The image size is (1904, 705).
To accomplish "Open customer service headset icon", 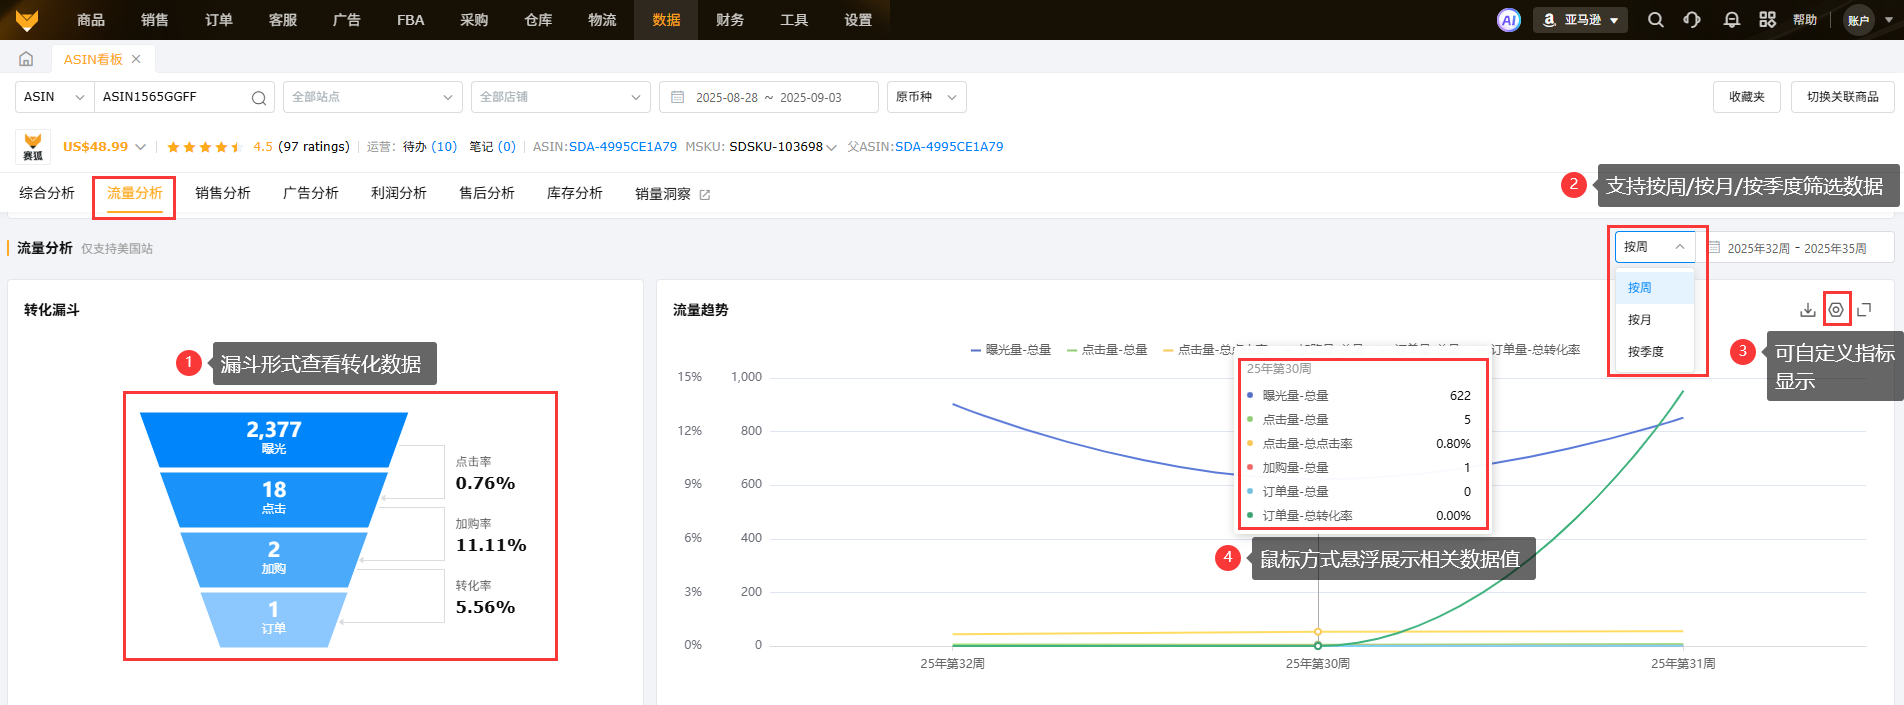I will click(x=1692, y=20).
